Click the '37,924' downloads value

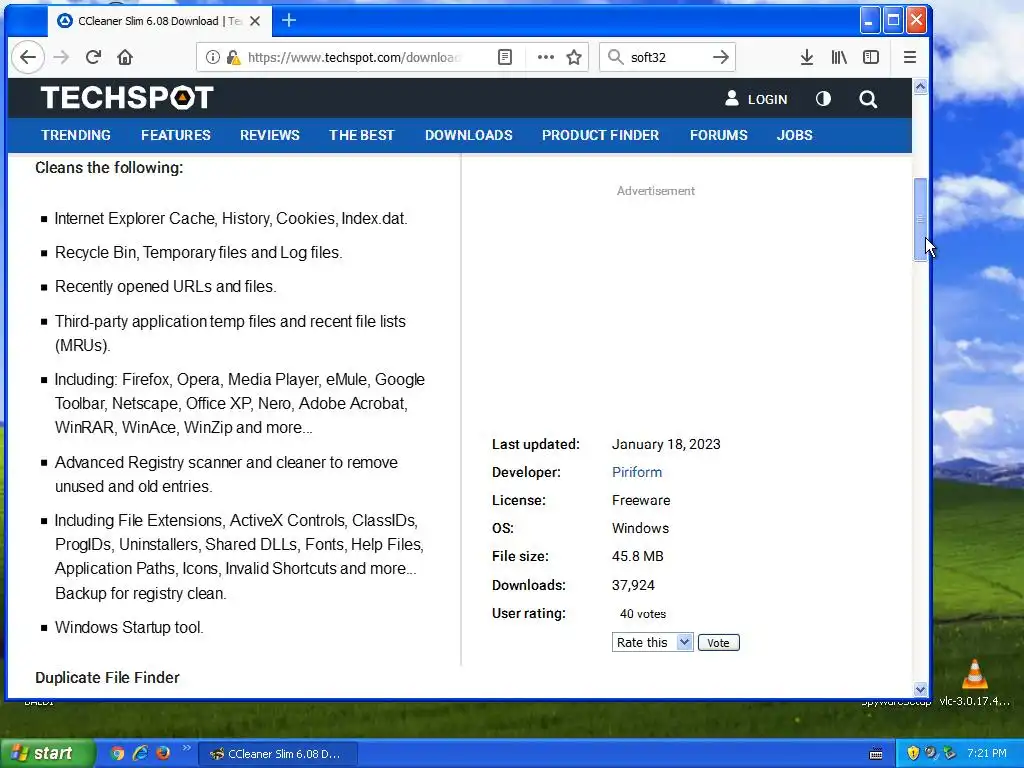[633, 585]
